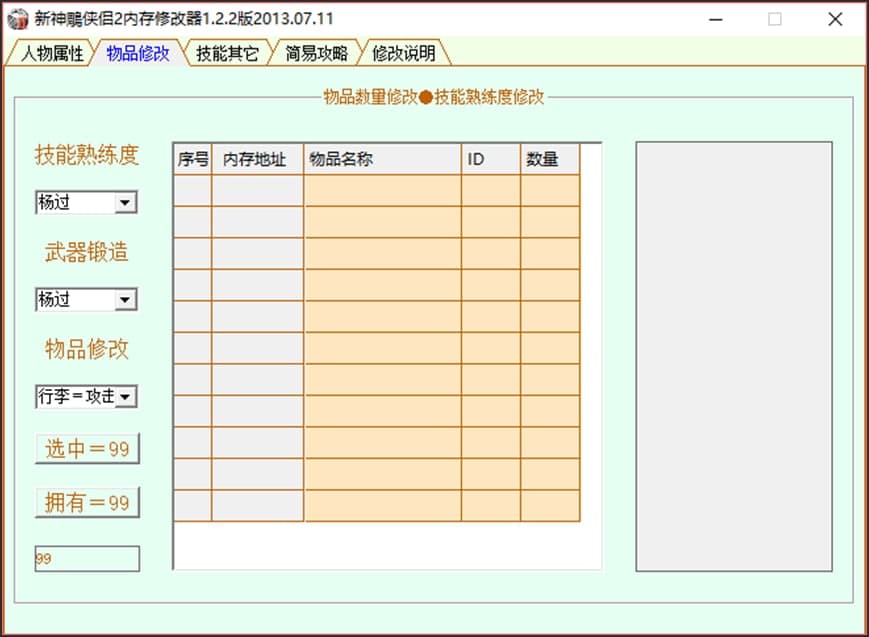Click the 物品名称 column header
Viewport: 869px width, 637px height.
pos(383,158)
